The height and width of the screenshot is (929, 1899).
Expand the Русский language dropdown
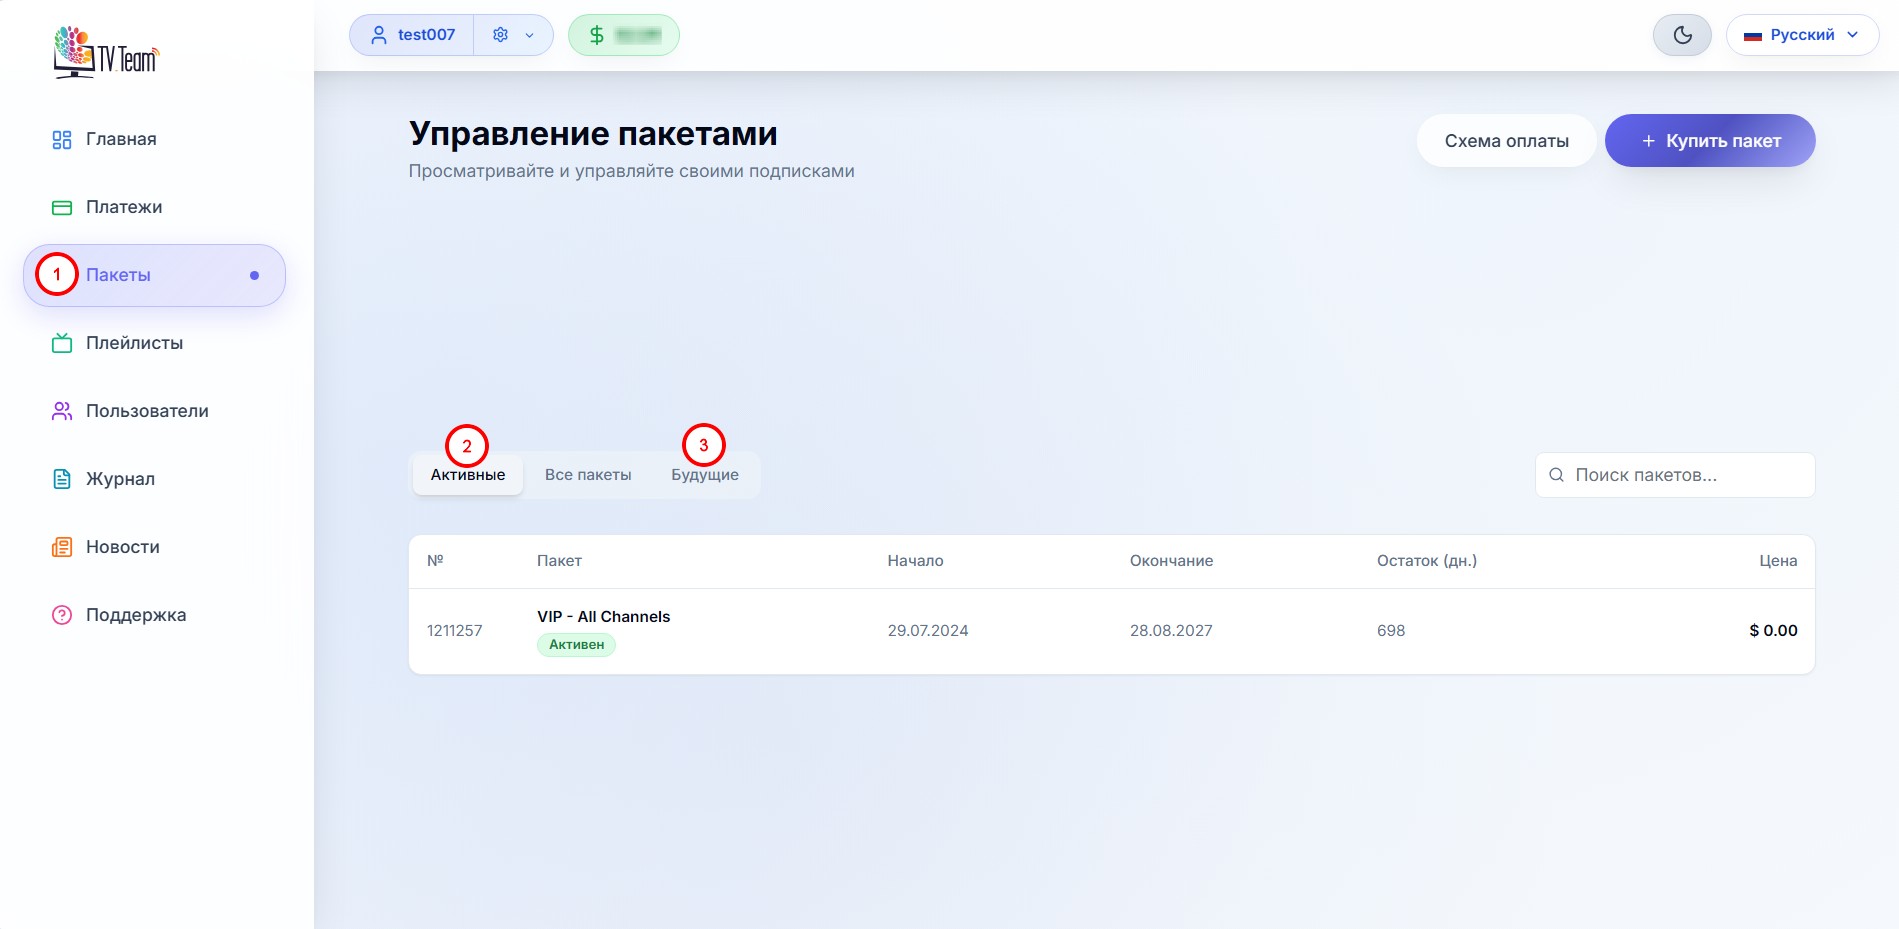[x=1802, y=35]
